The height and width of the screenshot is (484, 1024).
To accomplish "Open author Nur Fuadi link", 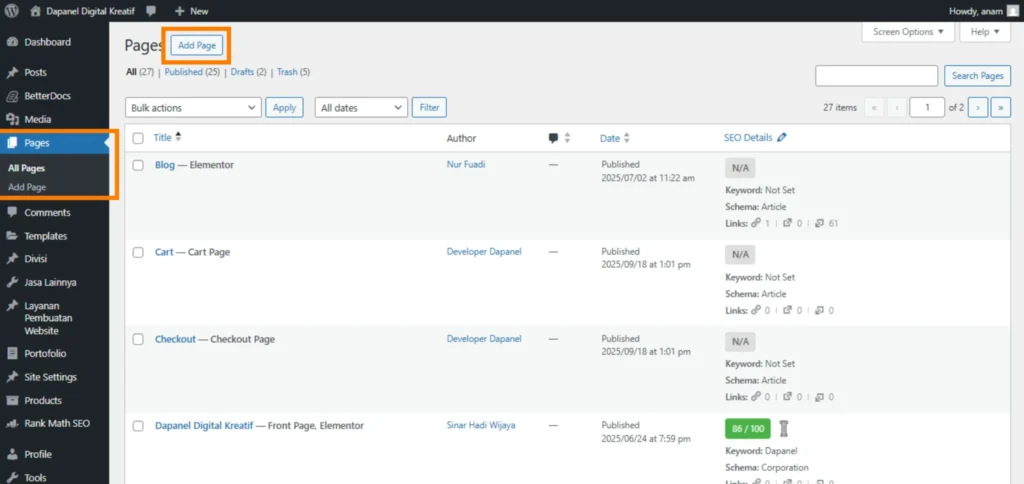I will point(466,165).
